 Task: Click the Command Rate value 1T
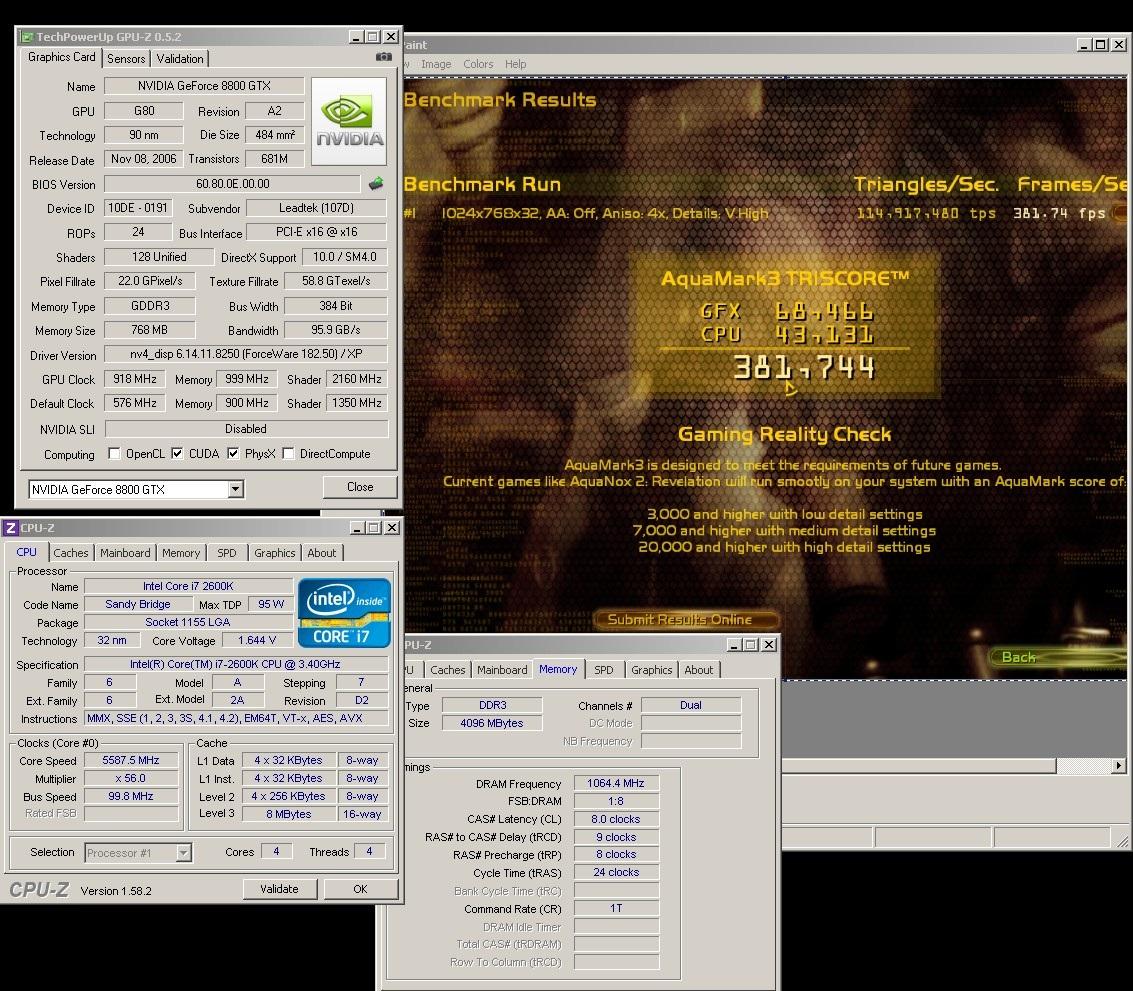616,908
